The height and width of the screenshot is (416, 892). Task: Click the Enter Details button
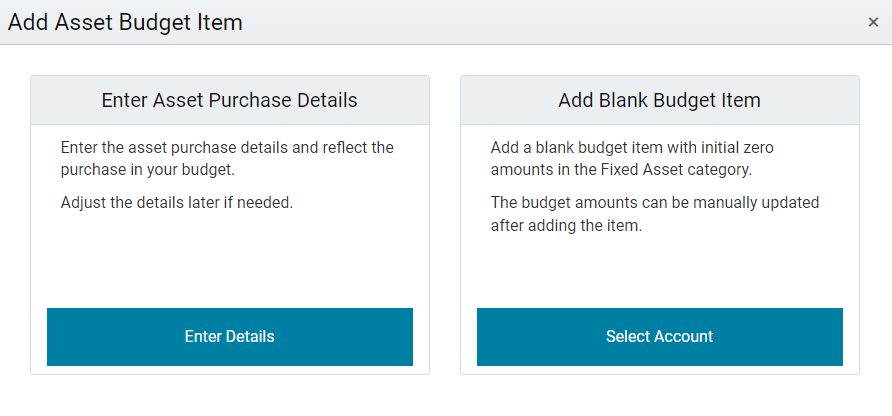[x=230, y=337]
